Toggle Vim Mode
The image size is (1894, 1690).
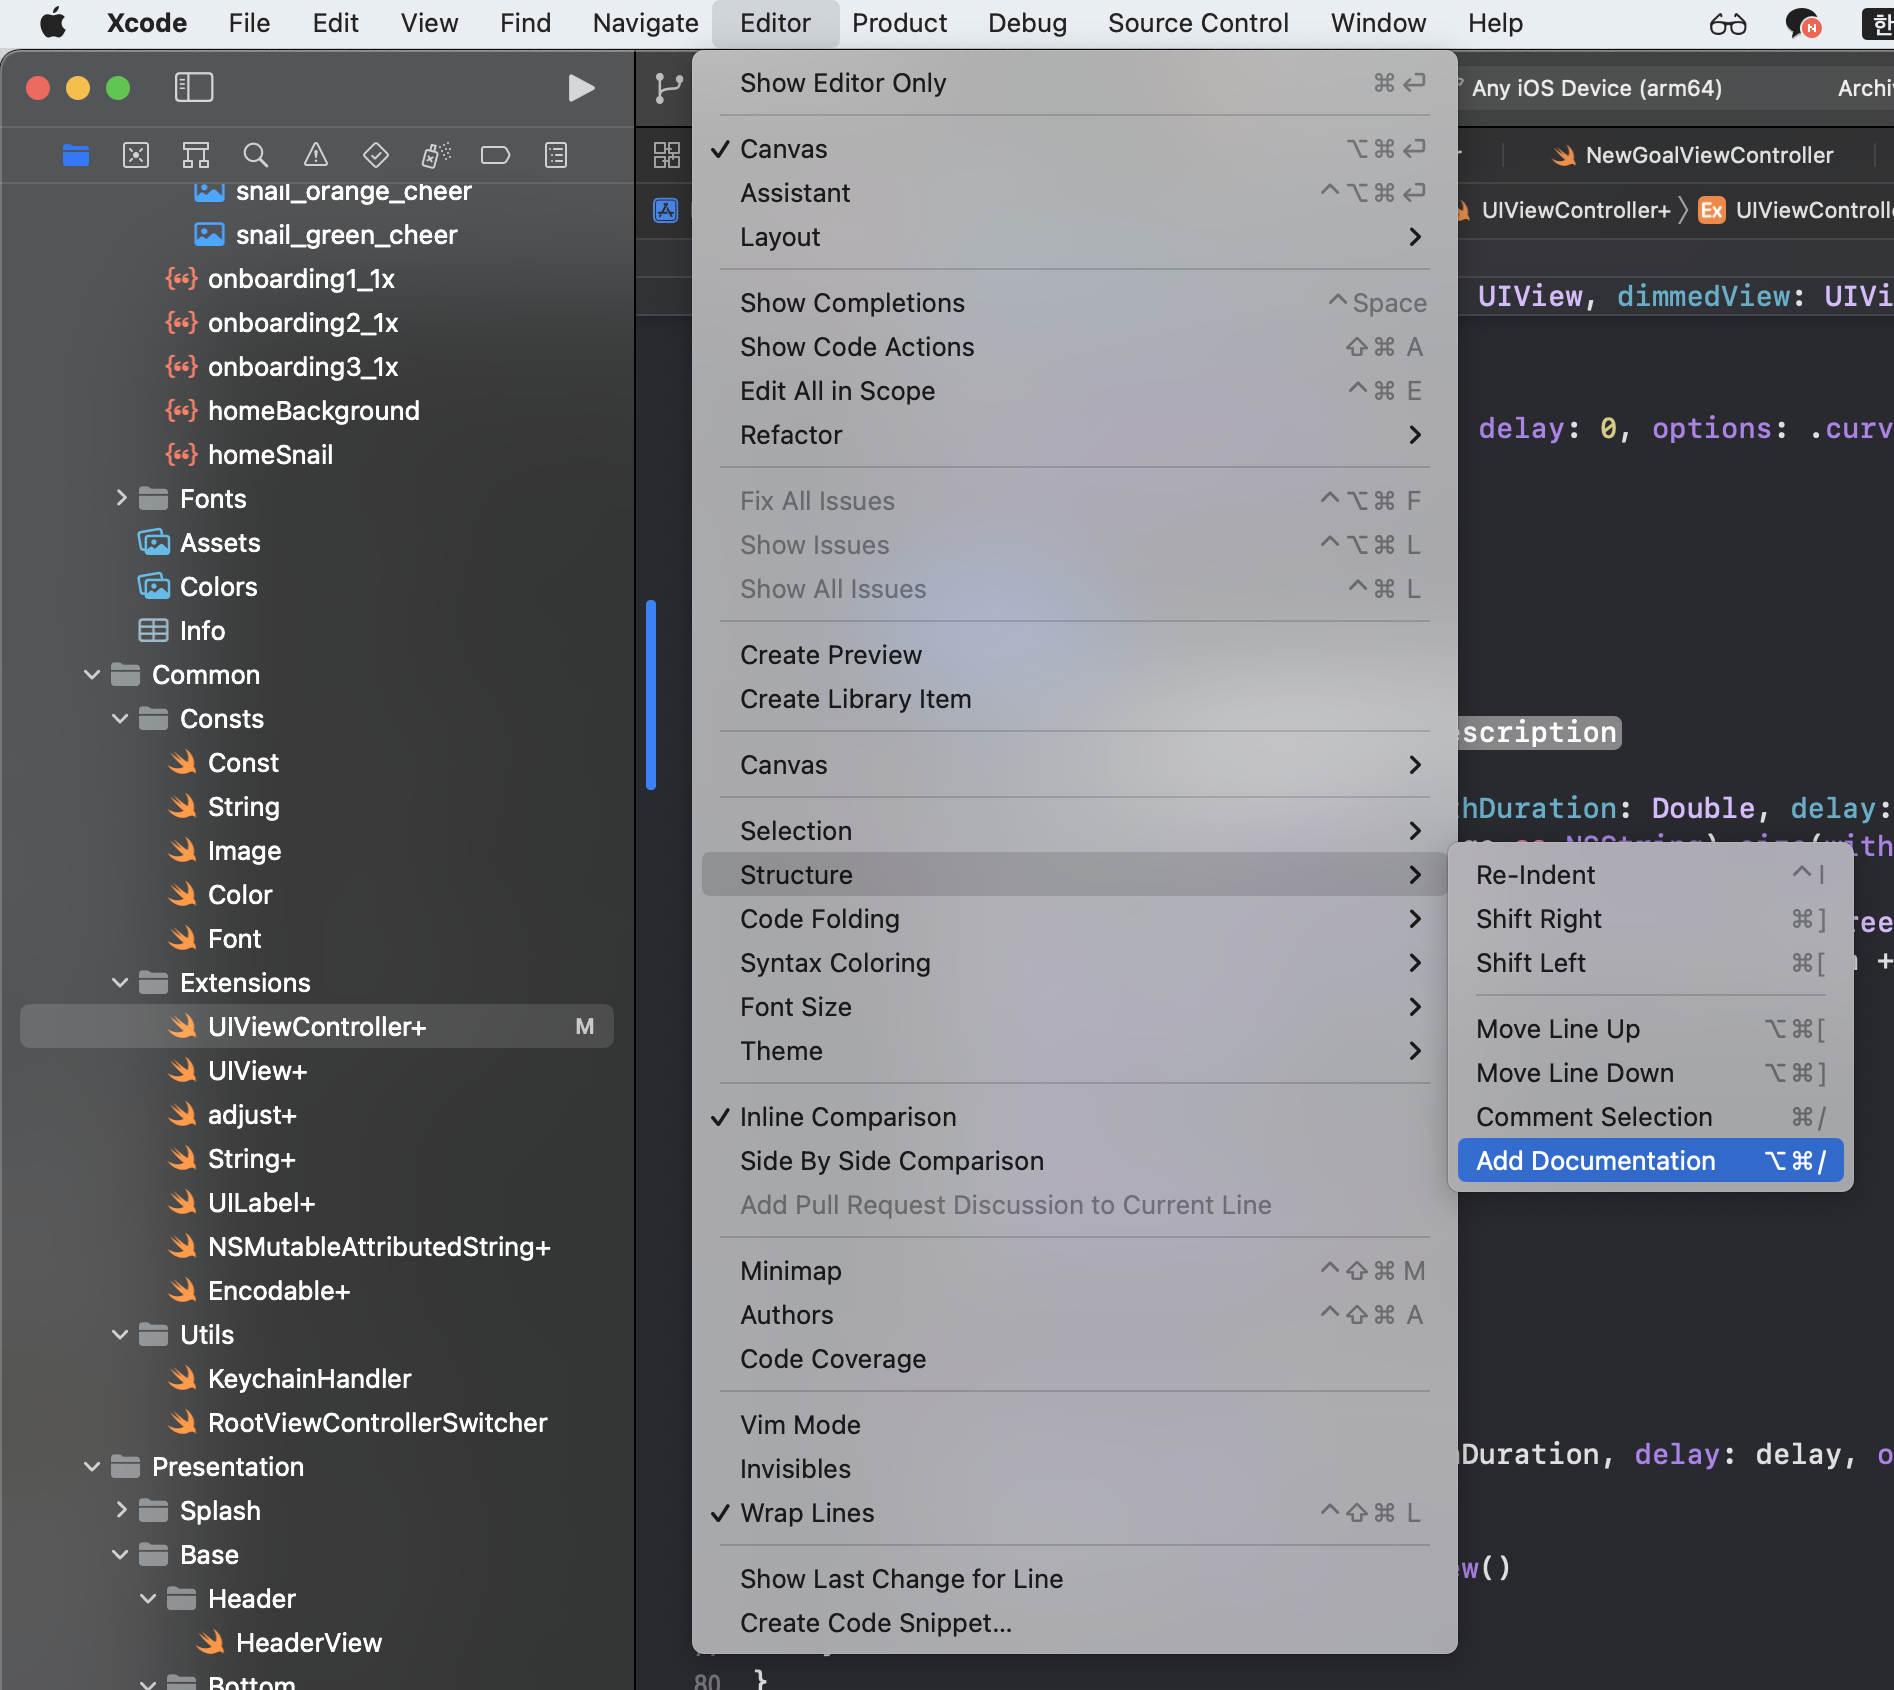pyautogui.click(x=1074, y=1425)
